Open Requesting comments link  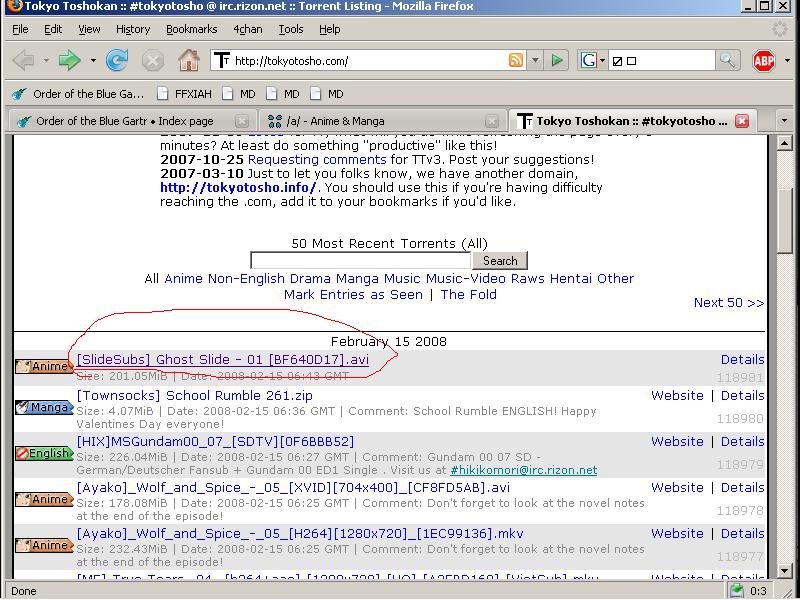click(317, 159)
